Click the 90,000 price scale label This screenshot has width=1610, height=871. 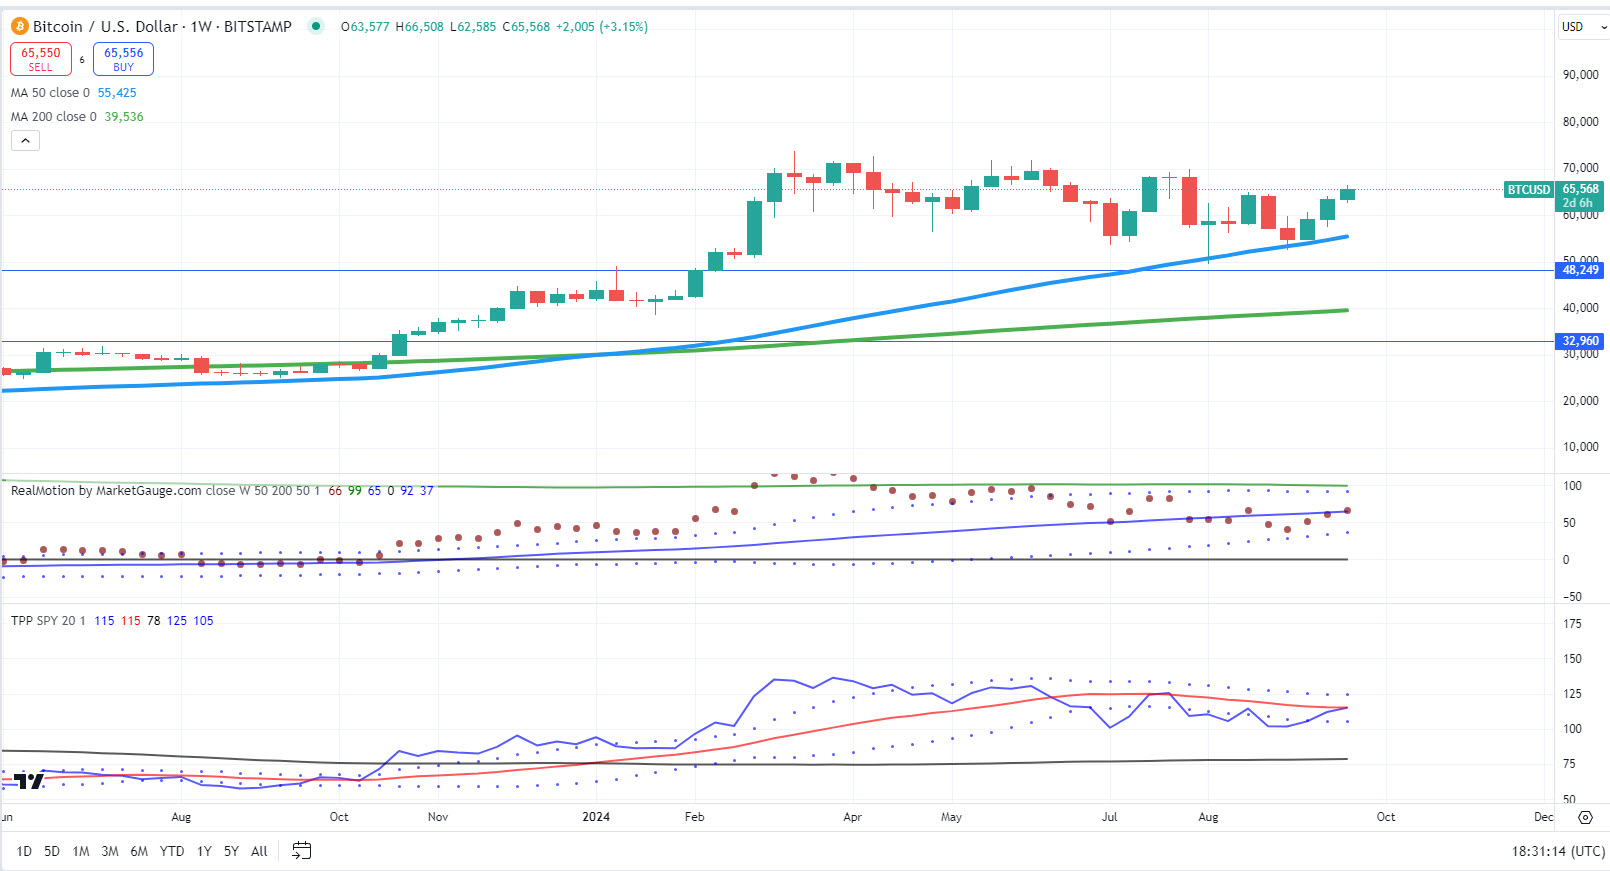click(x=1580, y=75)
